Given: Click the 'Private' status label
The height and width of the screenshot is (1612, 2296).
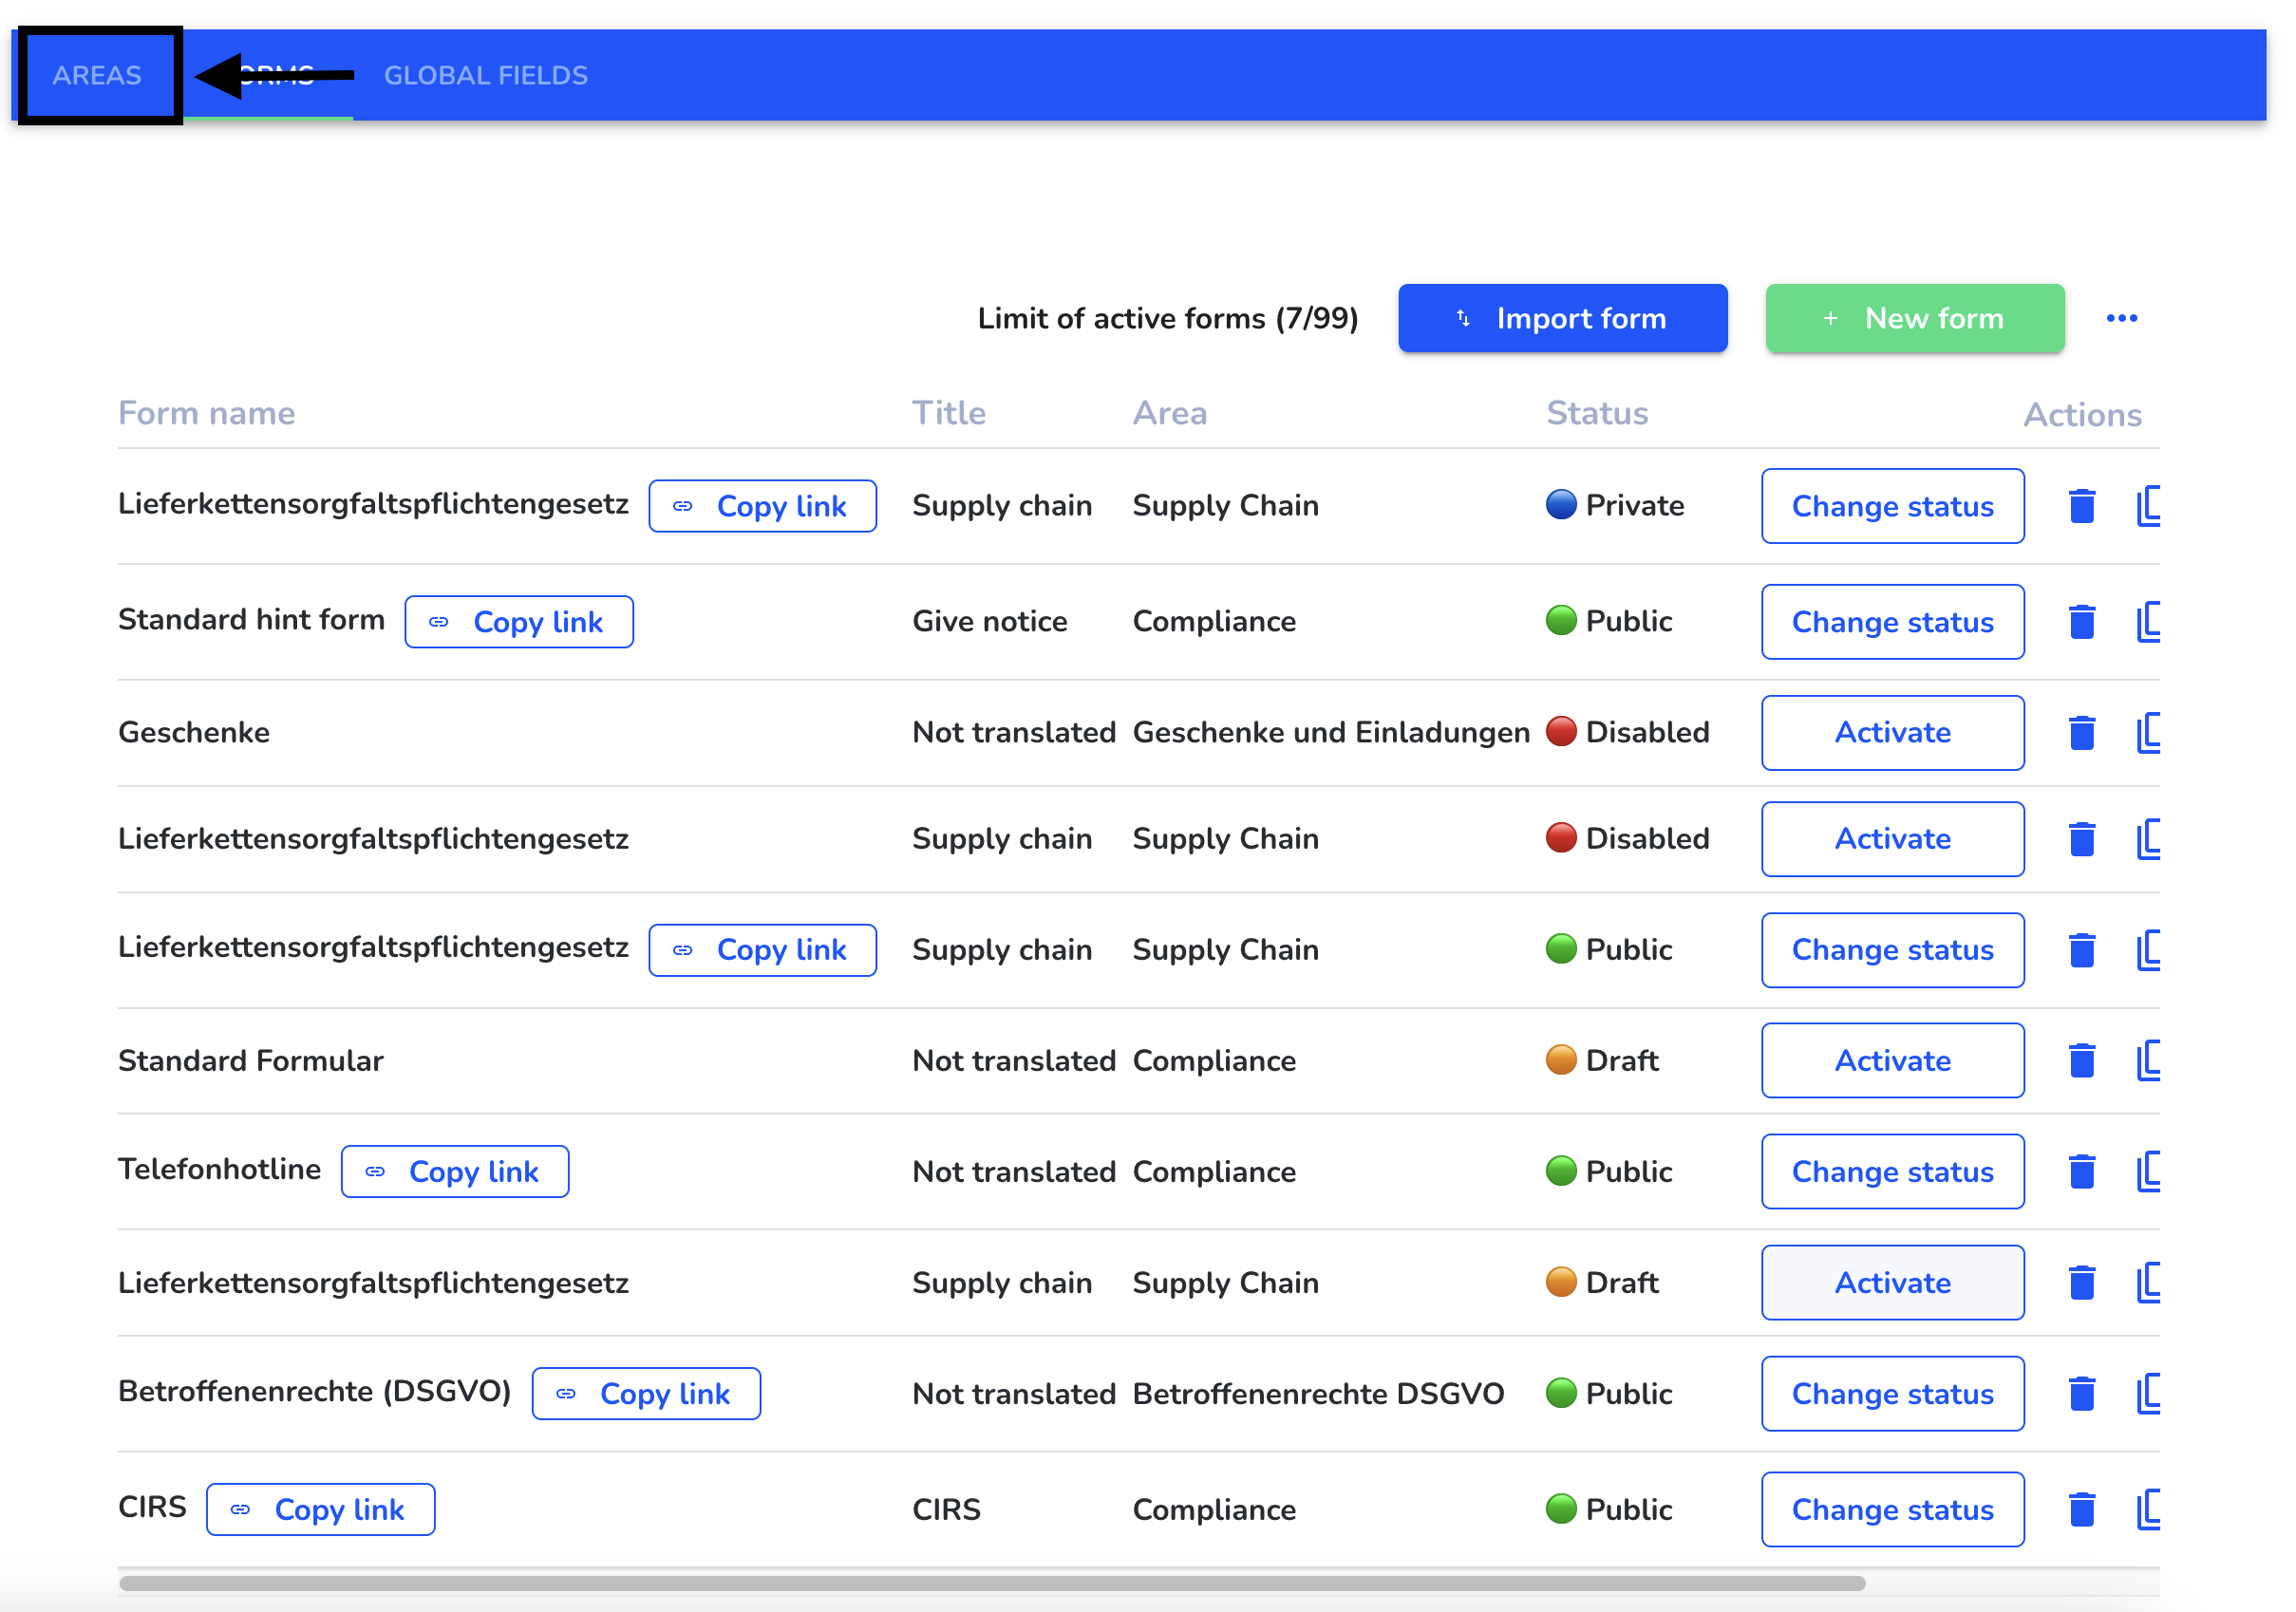Looking at the screenshot, I should pyautogui.click(x=1634, y=506).
